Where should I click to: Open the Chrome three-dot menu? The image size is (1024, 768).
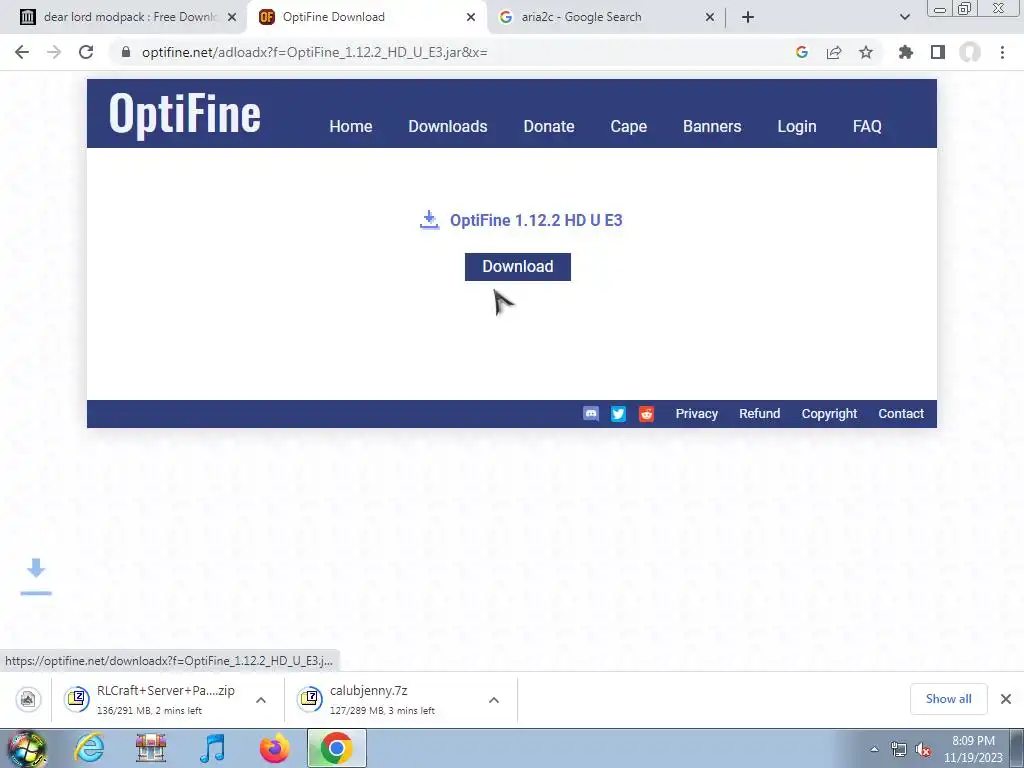[x=1002, y=52]
